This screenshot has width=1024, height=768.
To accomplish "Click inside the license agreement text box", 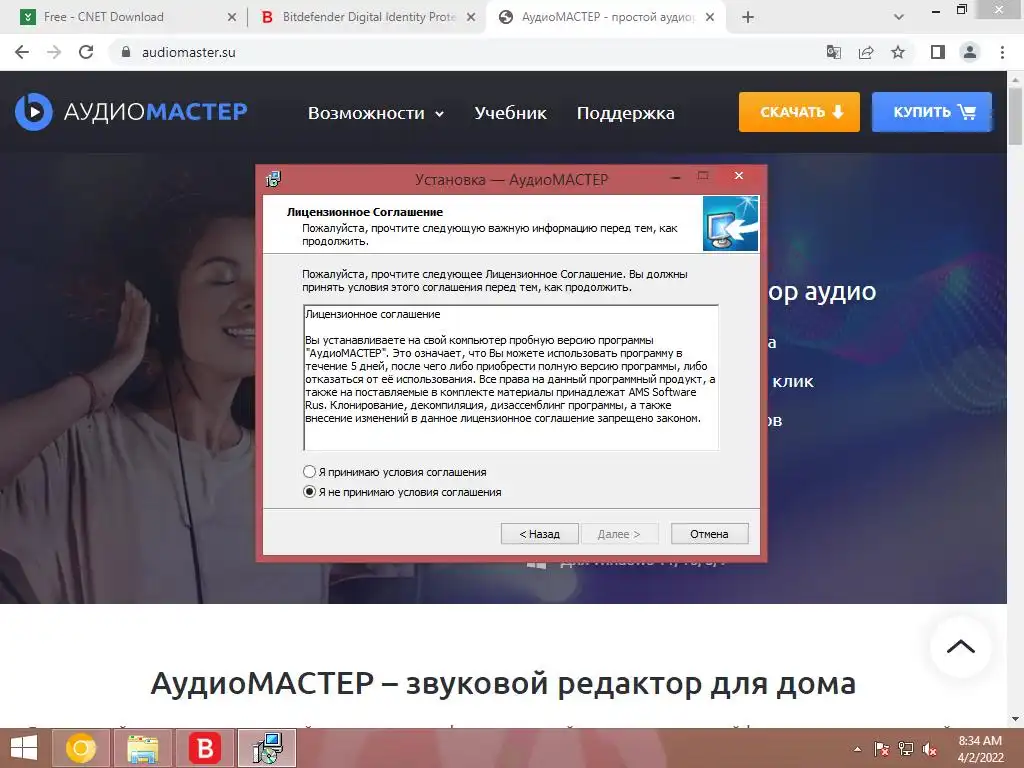I will [x=511, y=377].
